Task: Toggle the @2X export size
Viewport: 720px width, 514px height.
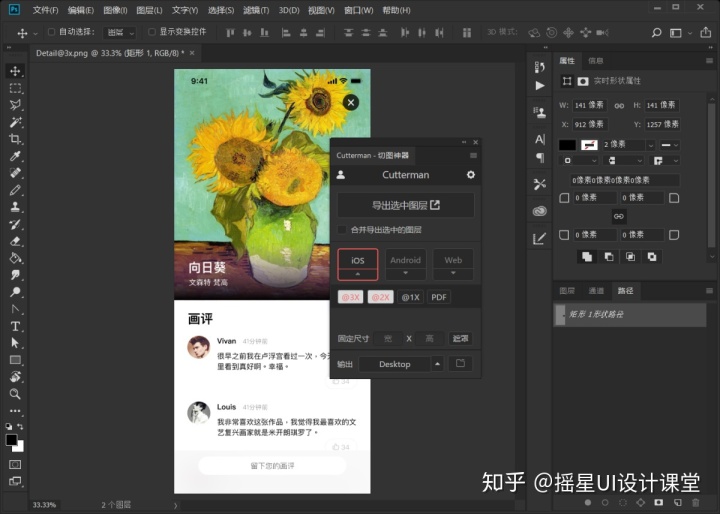Action: coord(381,297)
